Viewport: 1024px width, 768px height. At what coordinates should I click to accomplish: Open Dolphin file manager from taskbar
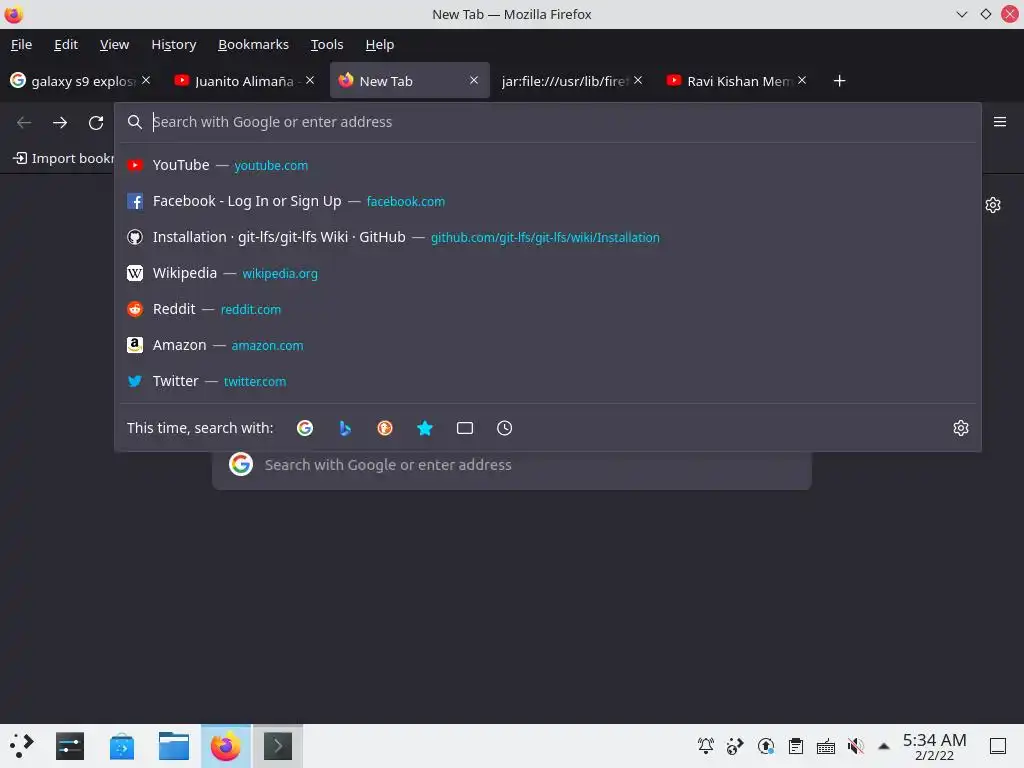tap(174, 746)
